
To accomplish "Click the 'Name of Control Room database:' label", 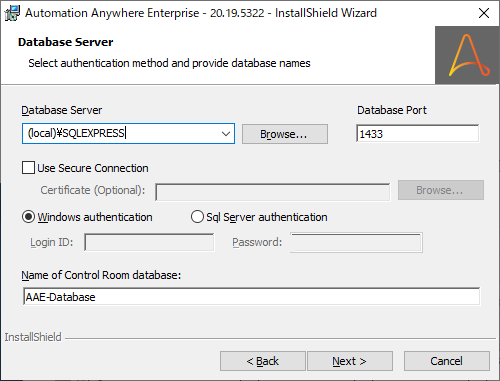I will click(101, 275).
